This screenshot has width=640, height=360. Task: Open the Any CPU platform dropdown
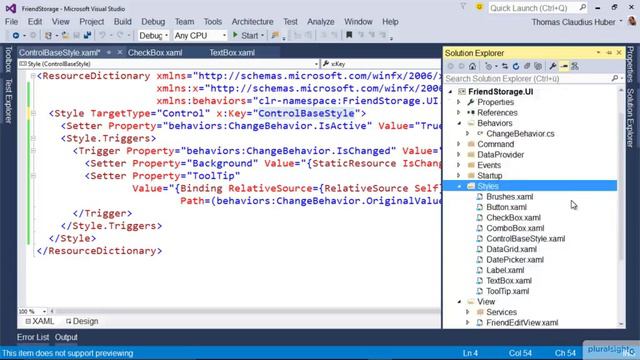(200, 36)
